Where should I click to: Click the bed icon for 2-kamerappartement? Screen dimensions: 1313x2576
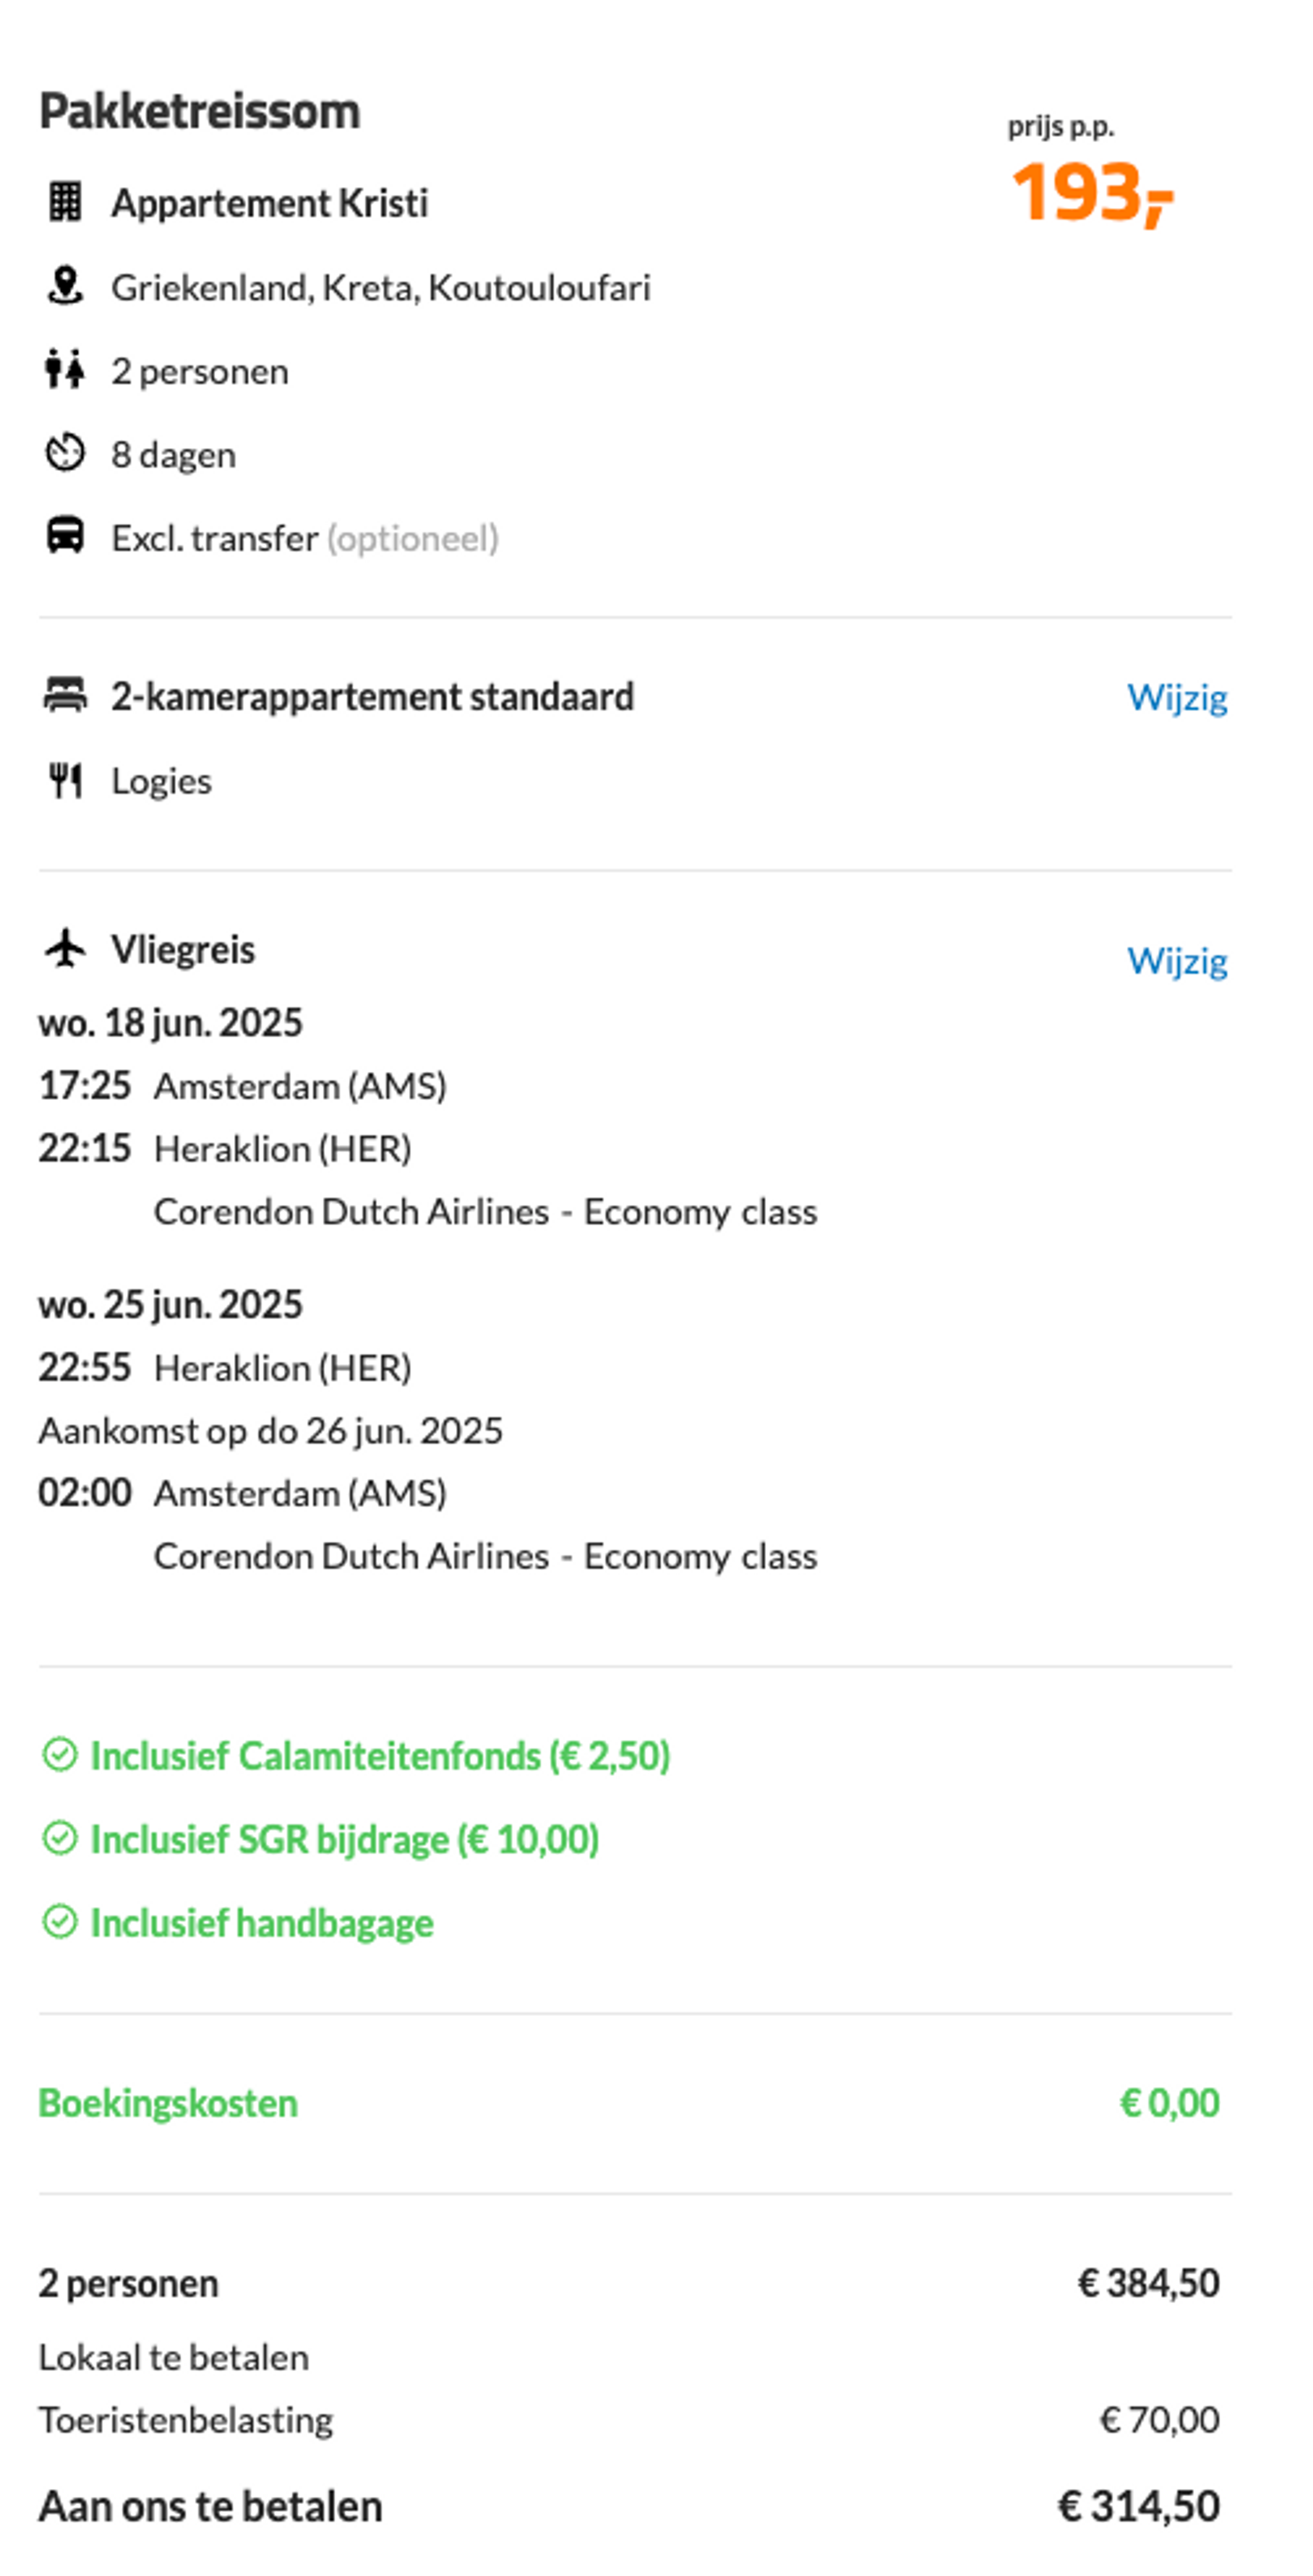[x=65, y=695]
